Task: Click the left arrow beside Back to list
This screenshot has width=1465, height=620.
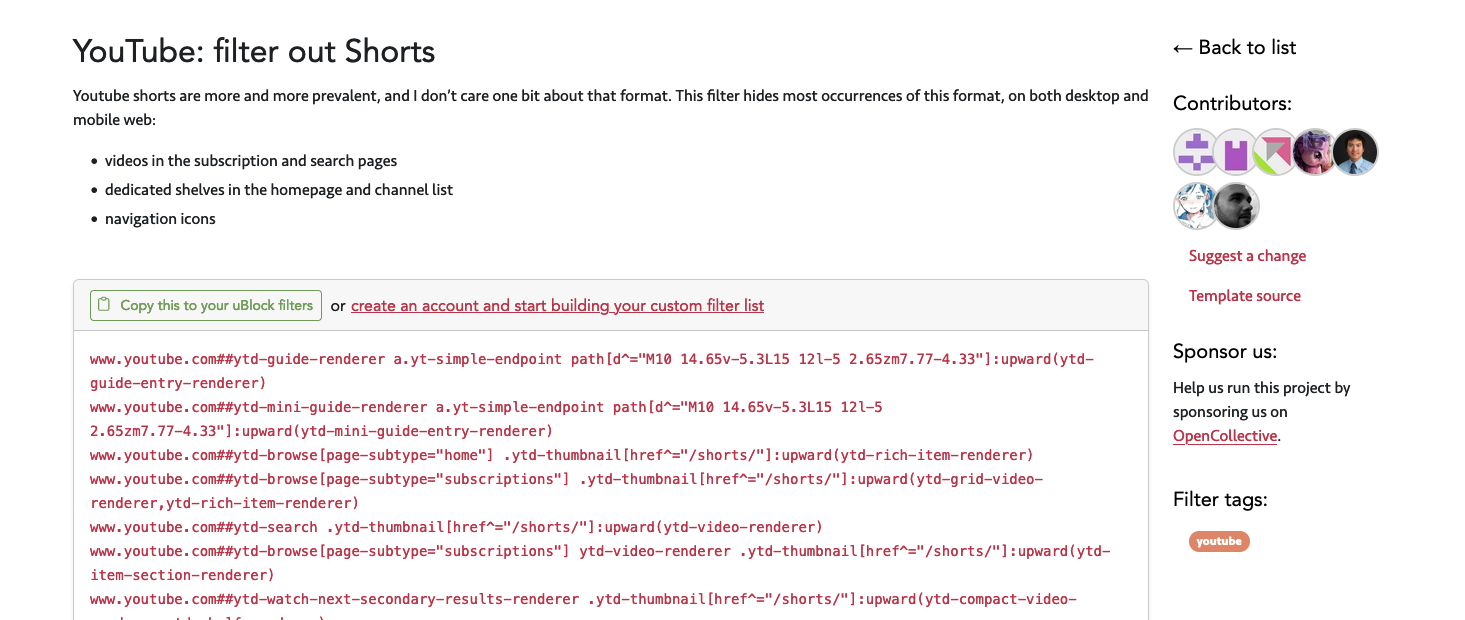Action: tap(1183, 48)
